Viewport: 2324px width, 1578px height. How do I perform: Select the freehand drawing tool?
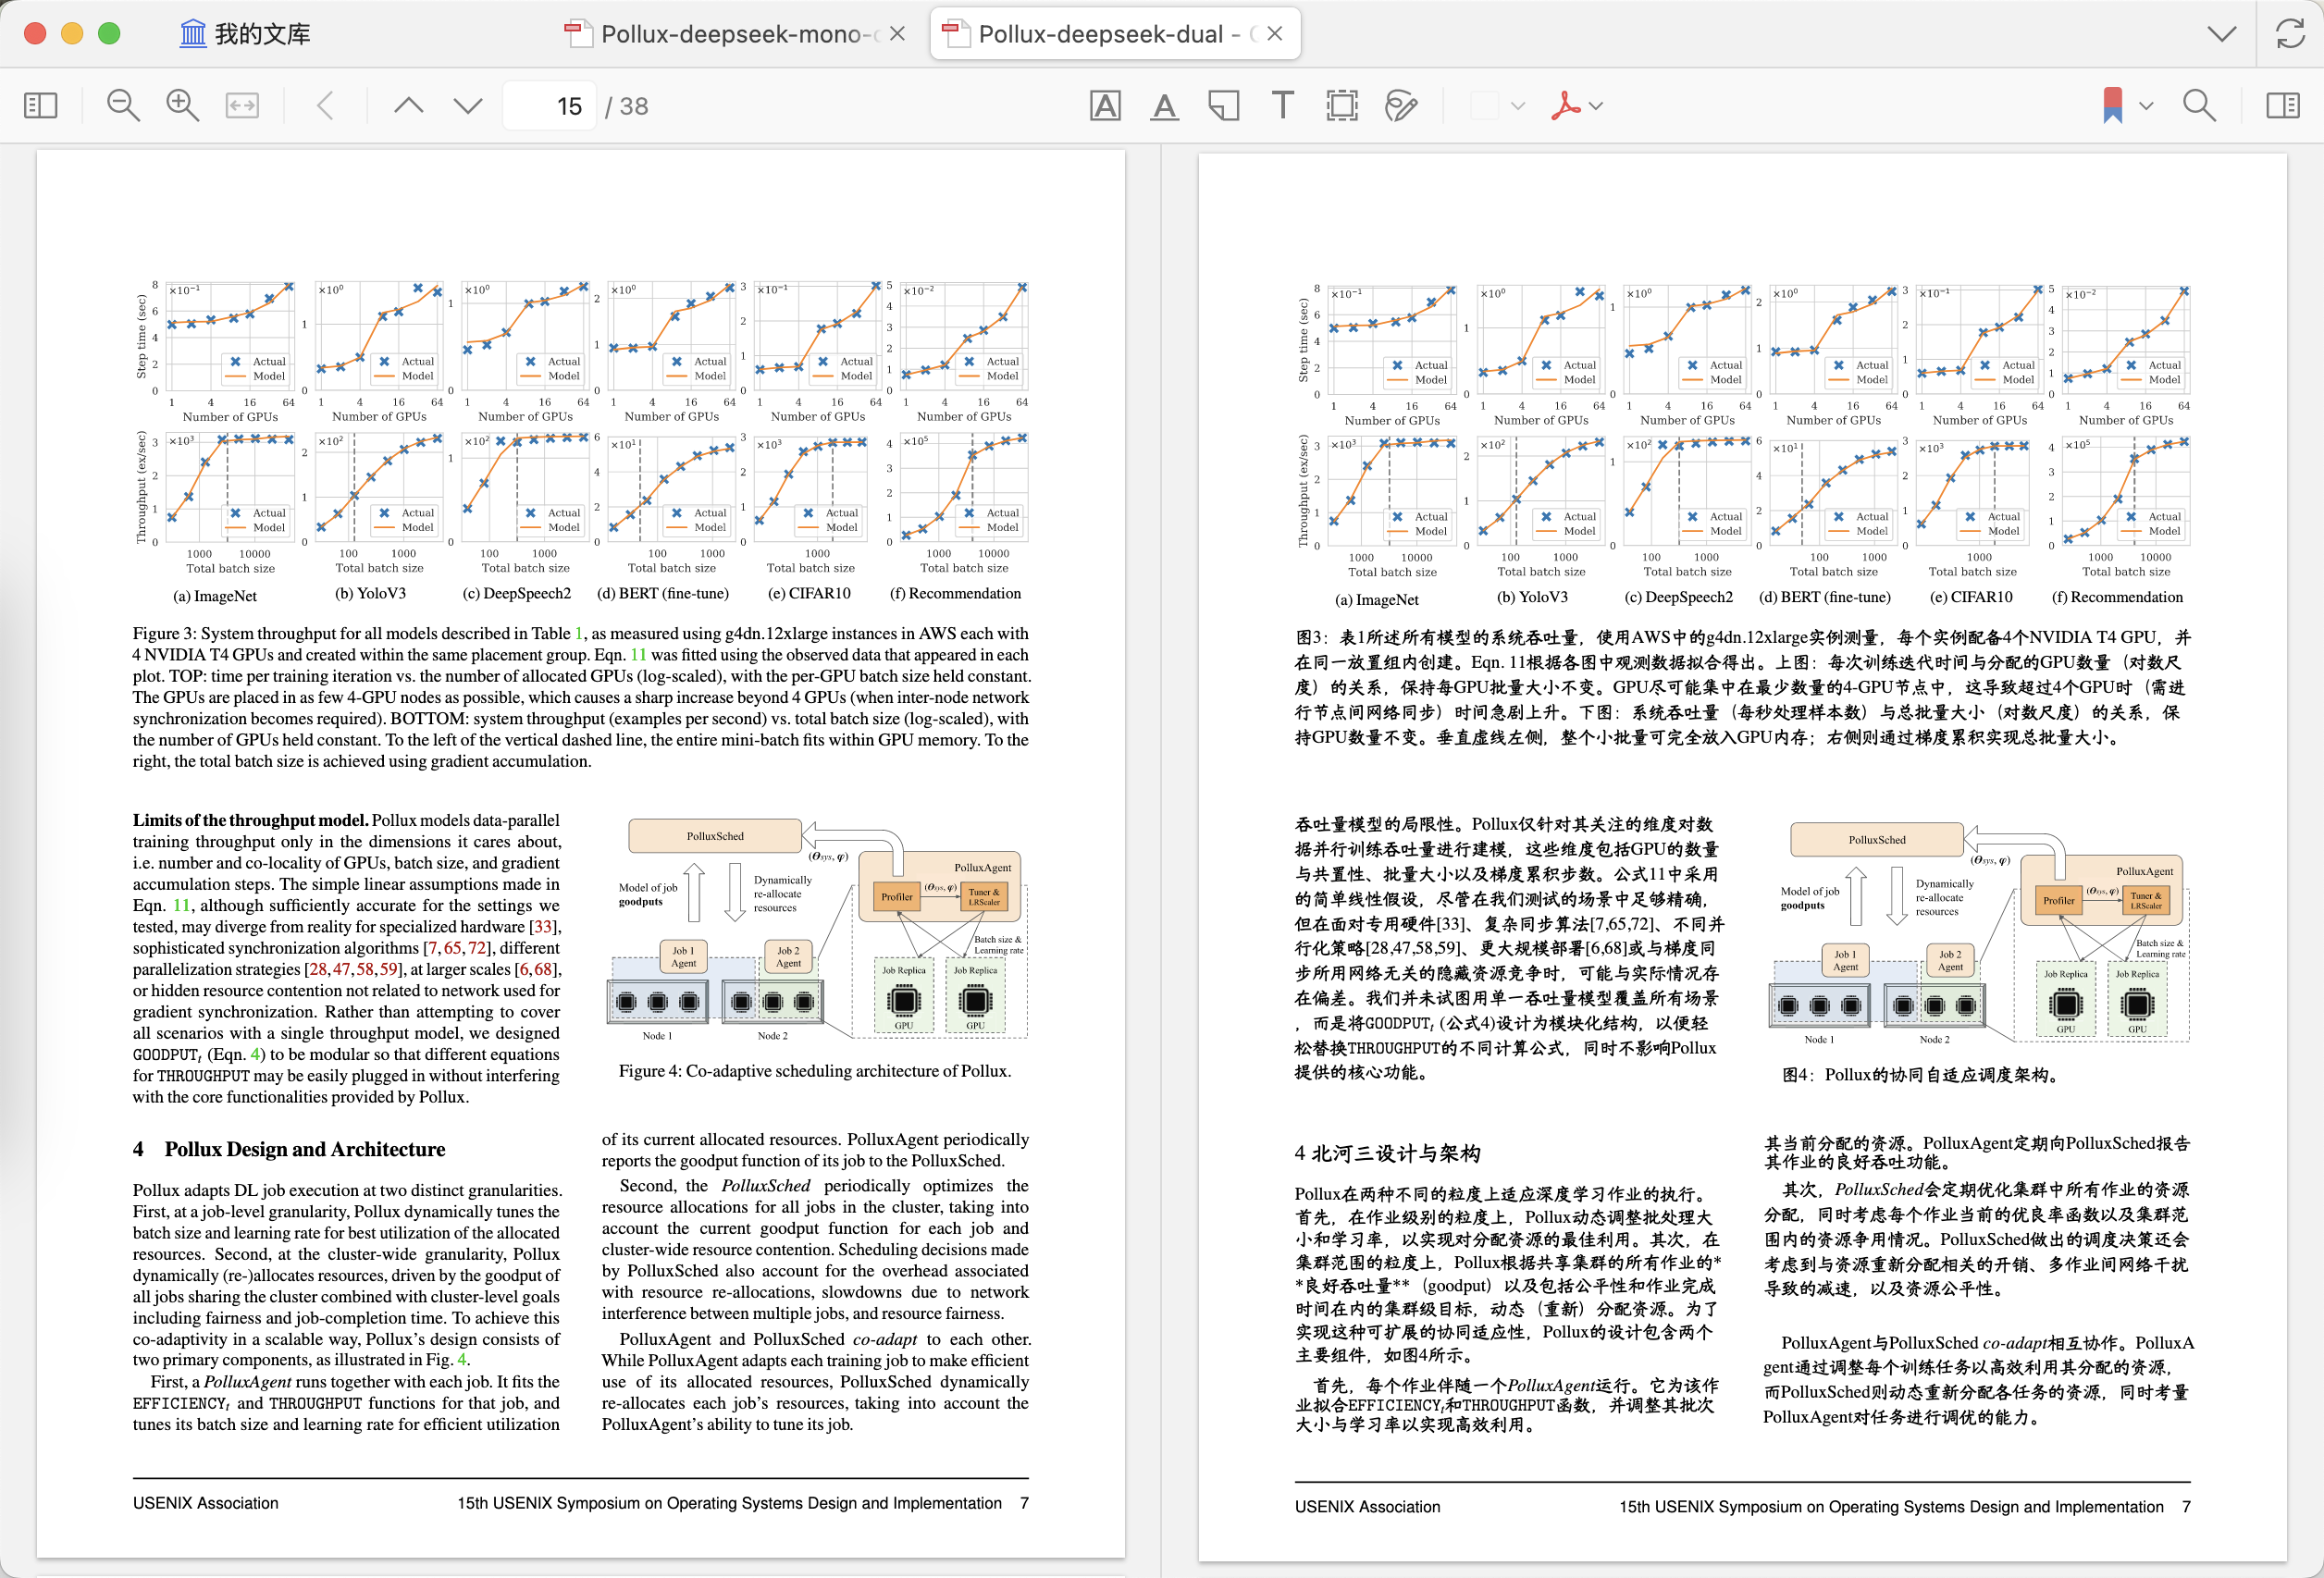click(x=1401, y=105)
